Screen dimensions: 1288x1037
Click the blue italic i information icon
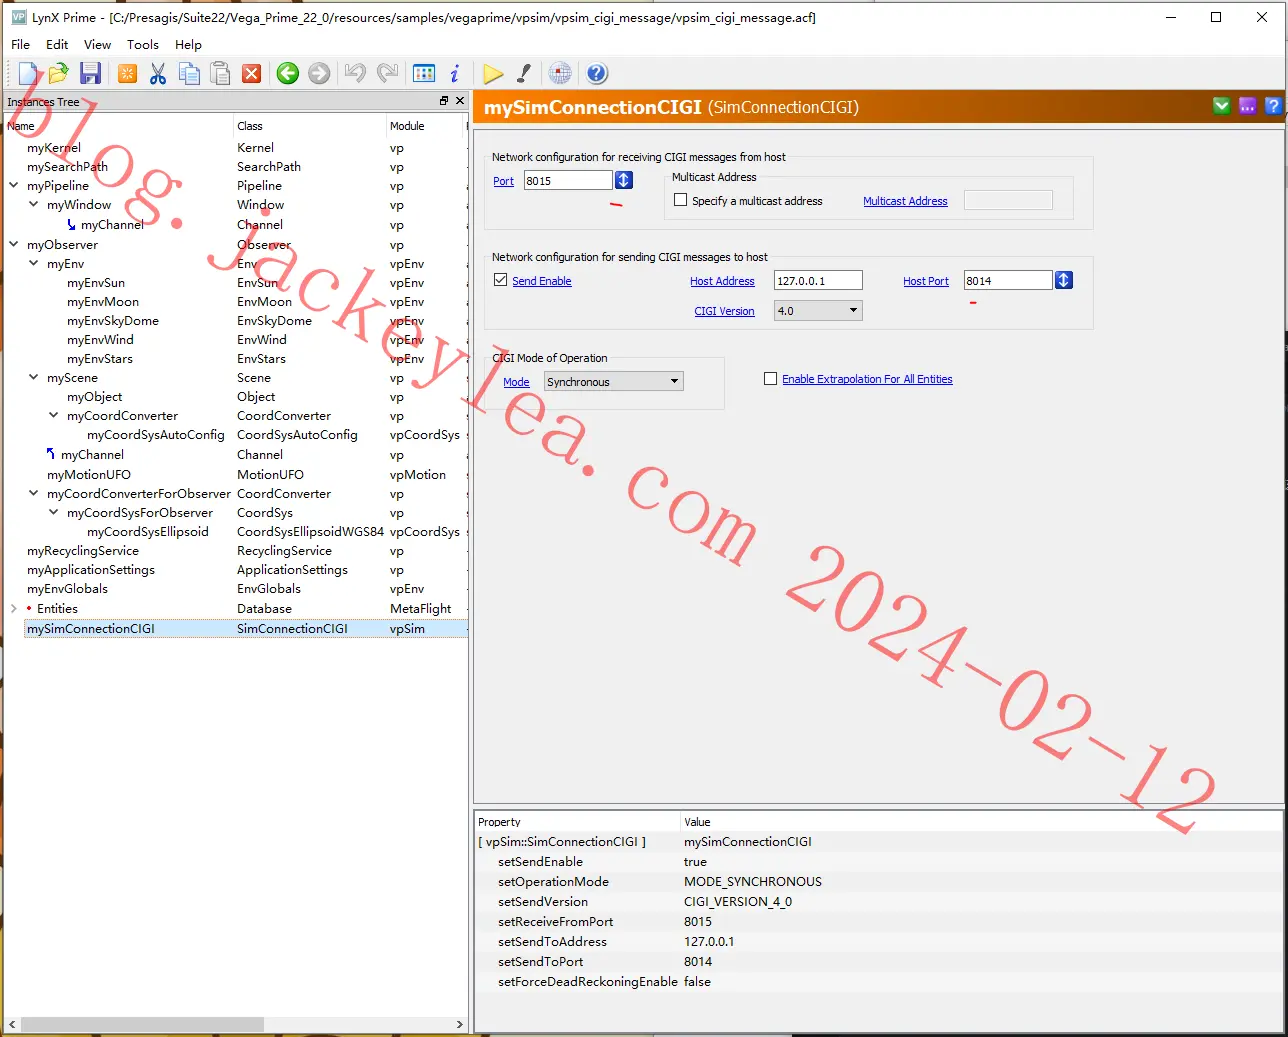[x=455, y=73]
